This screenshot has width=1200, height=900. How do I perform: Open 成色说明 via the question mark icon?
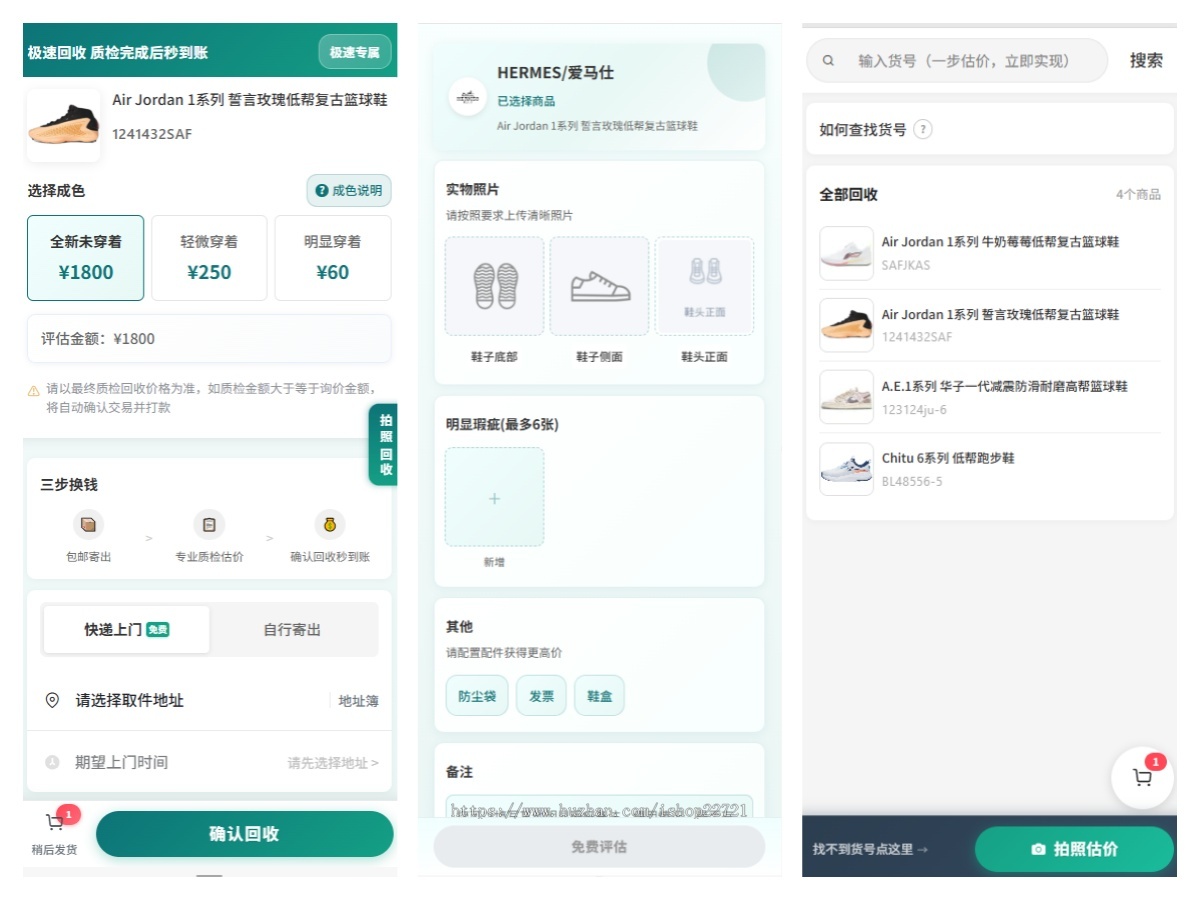pos(321,190)
